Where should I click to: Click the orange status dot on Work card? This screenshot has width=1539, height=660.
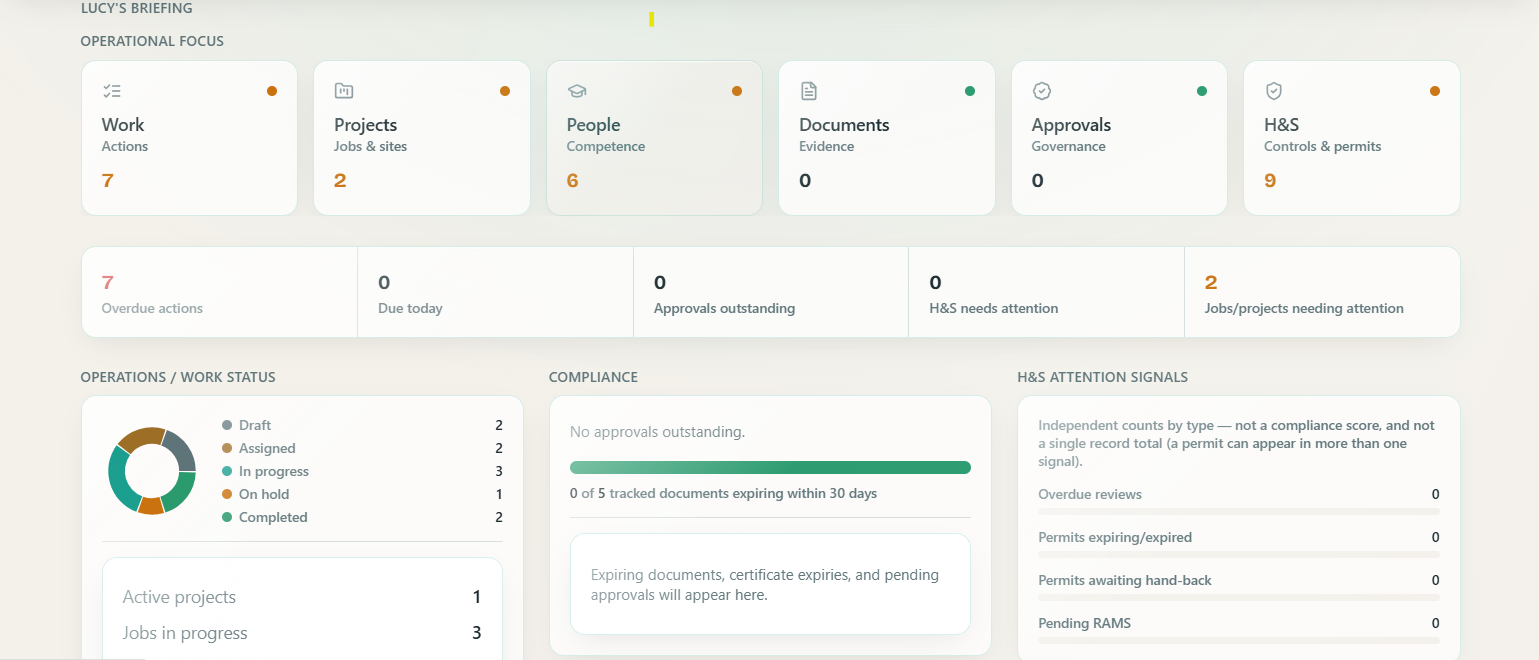click(272, 91)
